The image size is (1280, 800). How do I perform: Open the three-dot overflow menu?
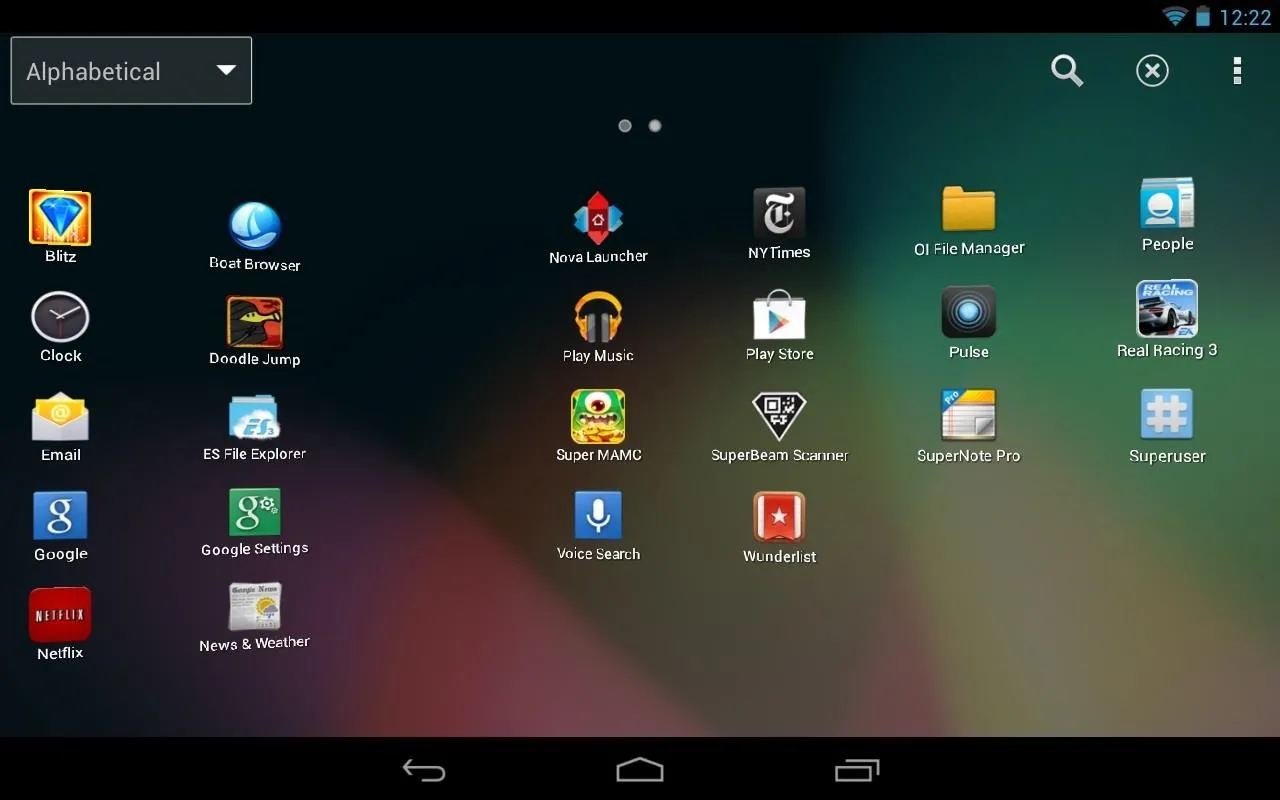(1237, 71)
